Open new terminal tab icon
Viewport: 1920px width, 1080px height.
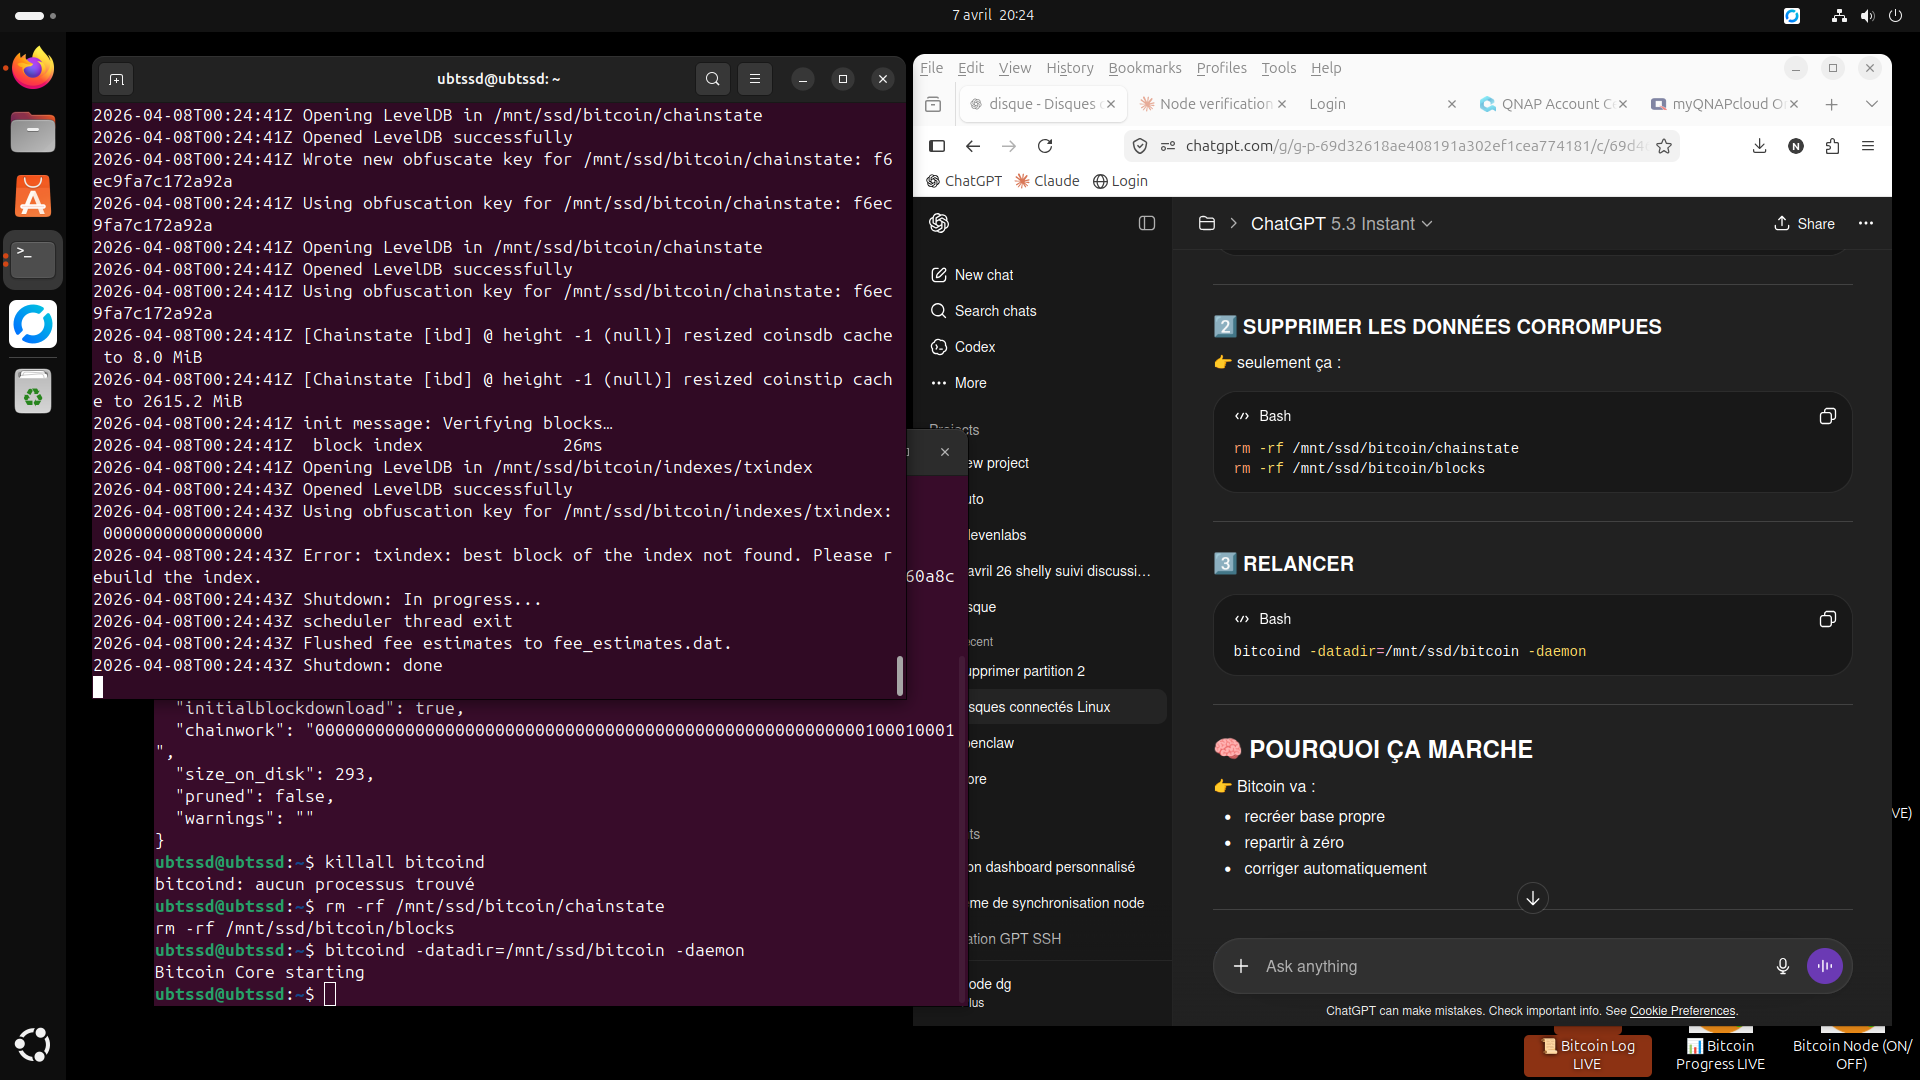click(x=117, y=79)
